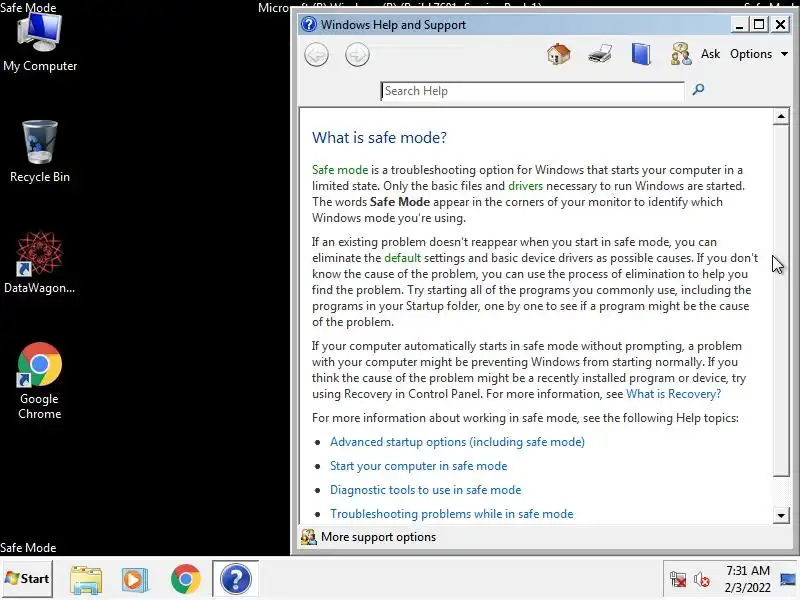Viewport: 800px width, 600px height.
Task: Click the green 'Safe mode' glossary term
Action: point(340,170)
